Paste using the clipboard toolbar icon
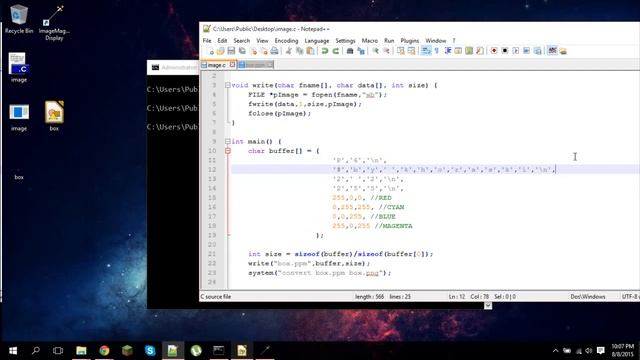The image size is (640, 360). coord(310,51)
